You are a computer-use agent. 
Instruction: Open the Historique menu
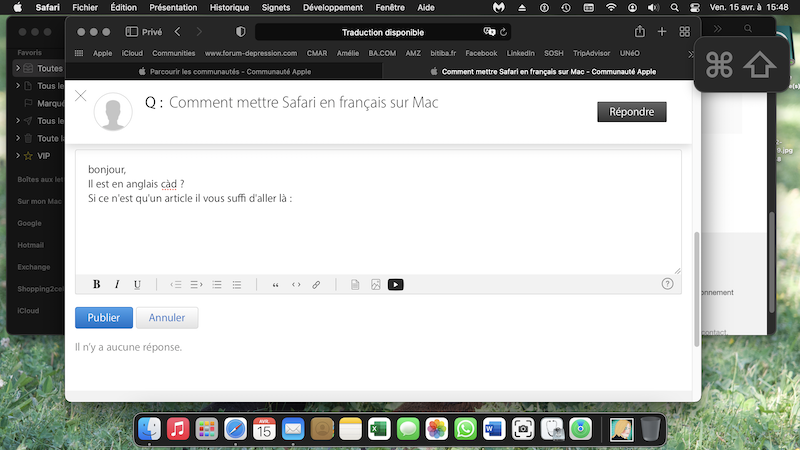click(229, 7)
